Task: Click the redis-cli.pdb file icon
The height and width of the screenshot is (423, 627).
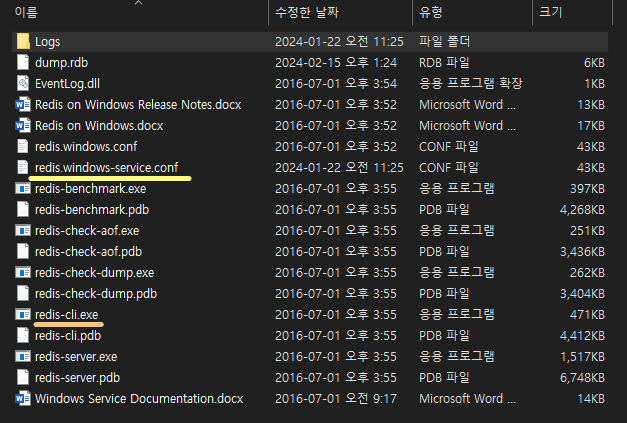Action: [x=23, y=335]
